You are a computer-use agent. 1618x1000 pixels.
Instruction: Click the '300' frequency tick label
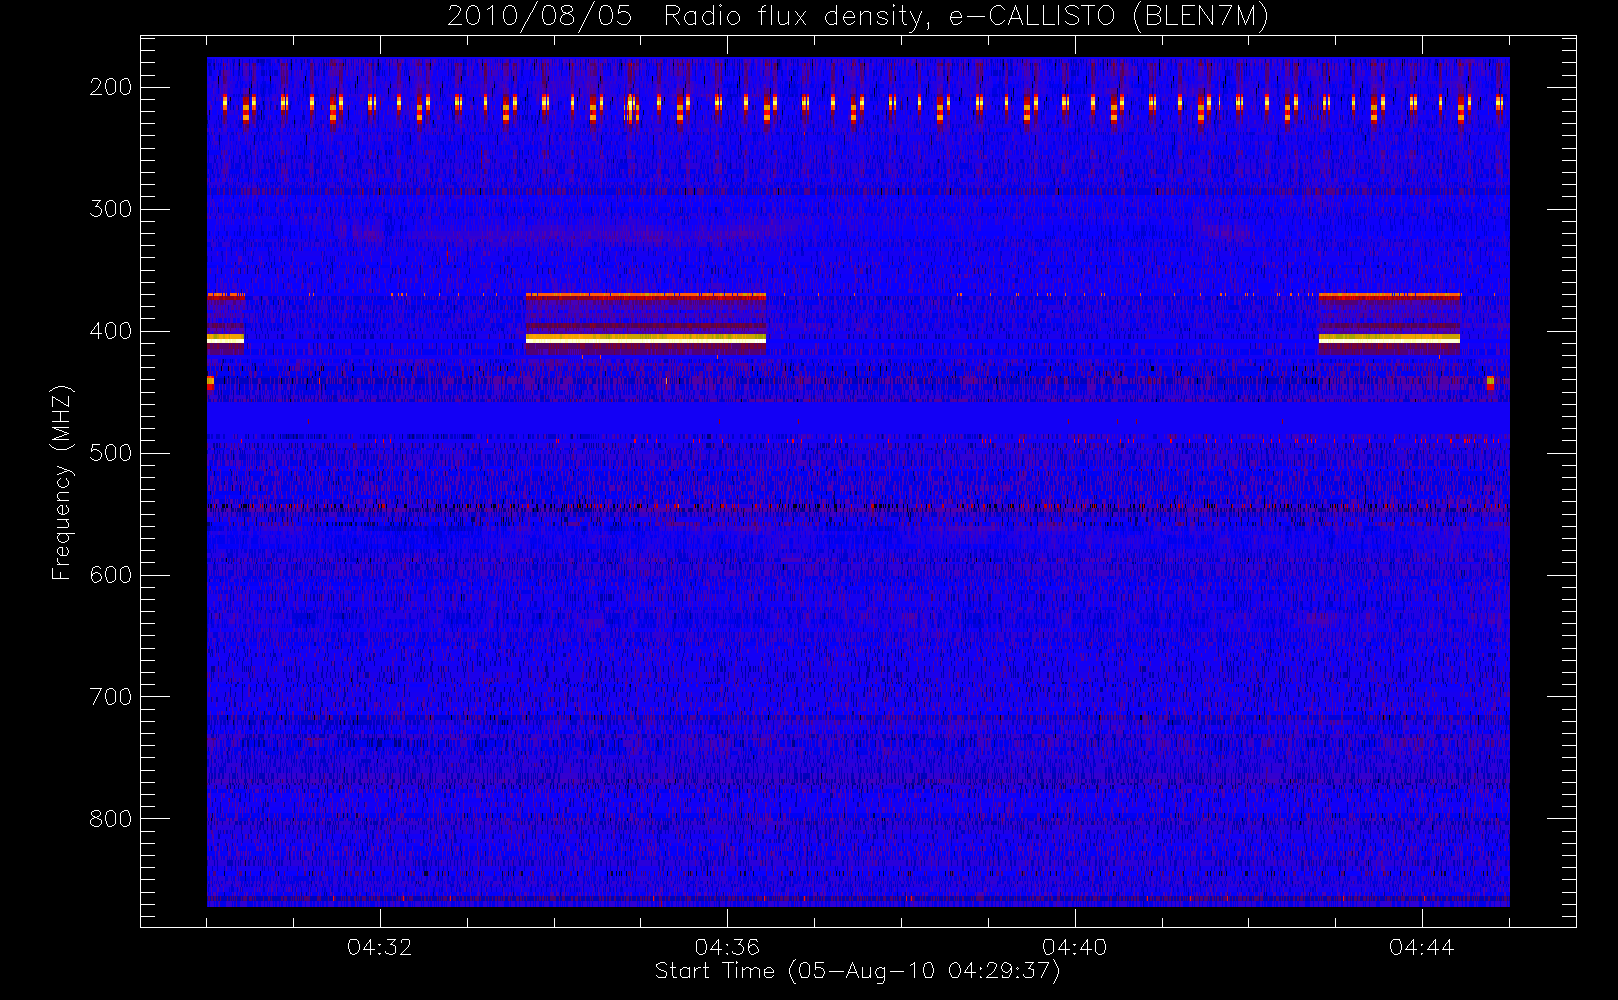[x=111, y=209]
